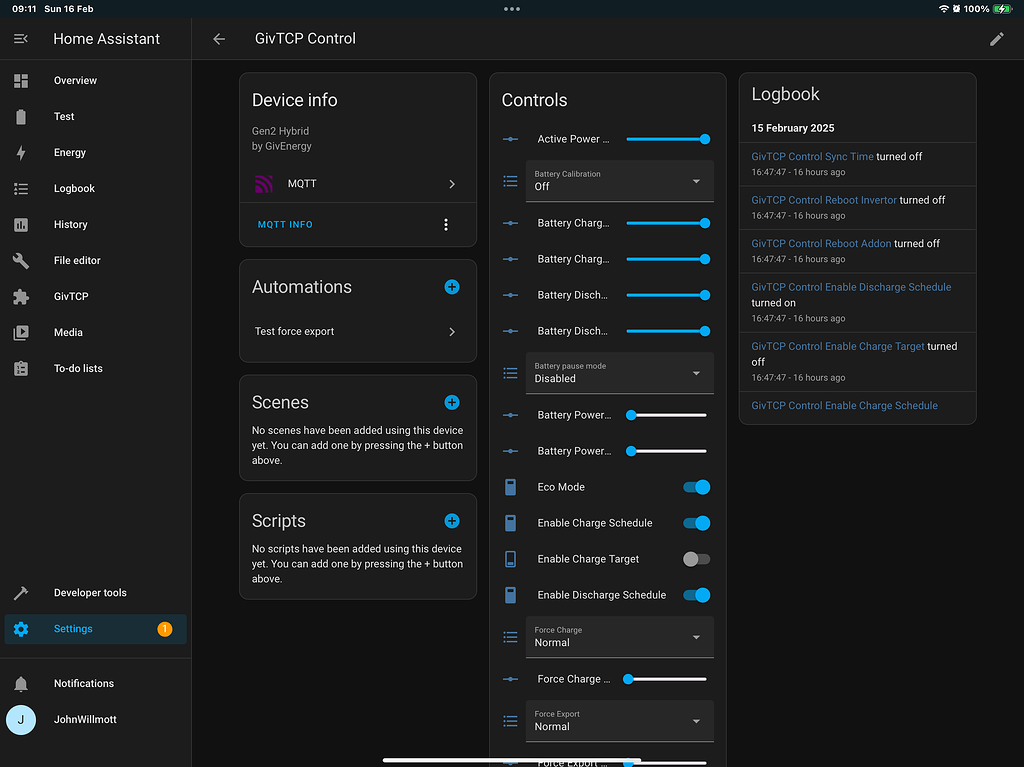The height and width of the screenshot is (767, 1024).
Task: Add a new scene with the plus icon
Action: [451, 402]
